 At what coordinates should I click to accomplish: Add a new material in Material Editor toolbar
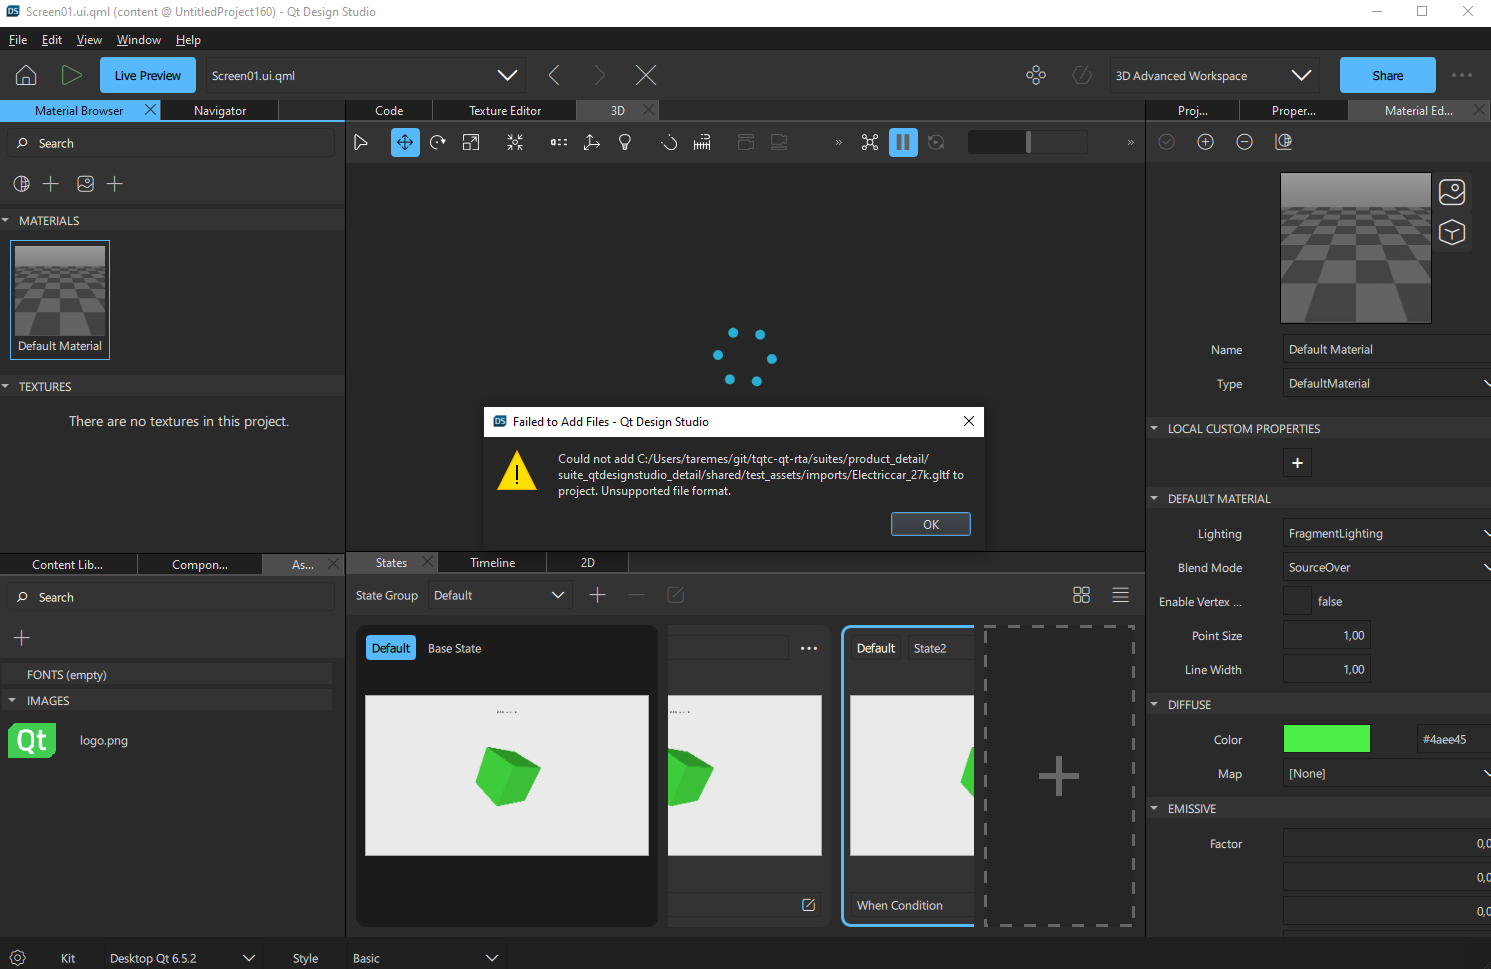[1205, 142]
